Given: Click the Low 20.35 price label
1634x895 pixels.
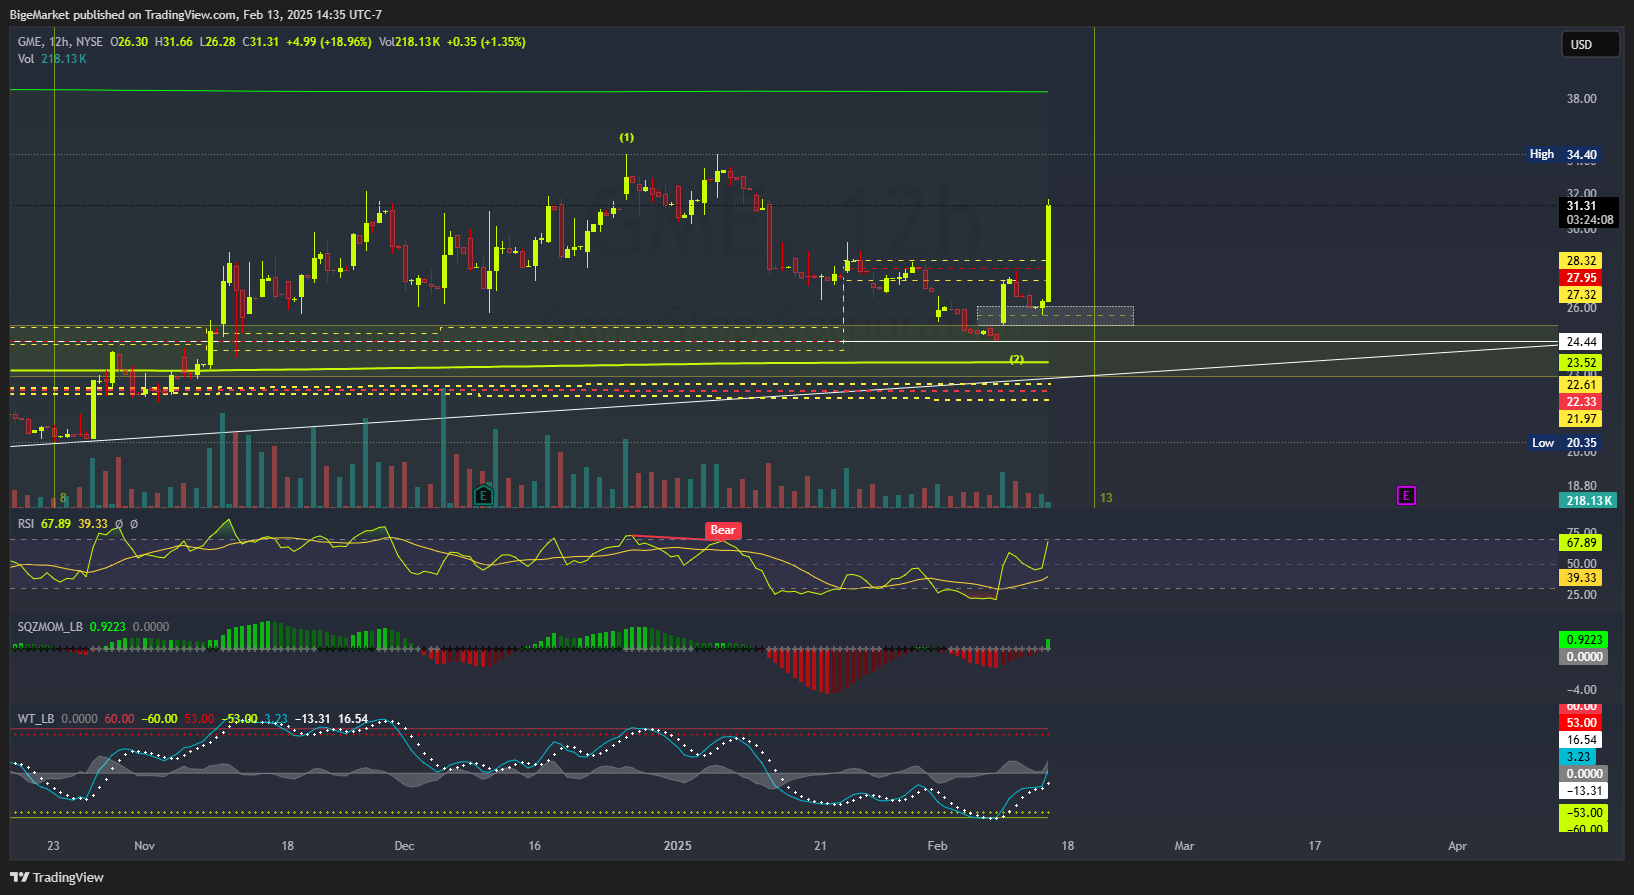Looking at the screenshot, I should (x=1565, y=443).
